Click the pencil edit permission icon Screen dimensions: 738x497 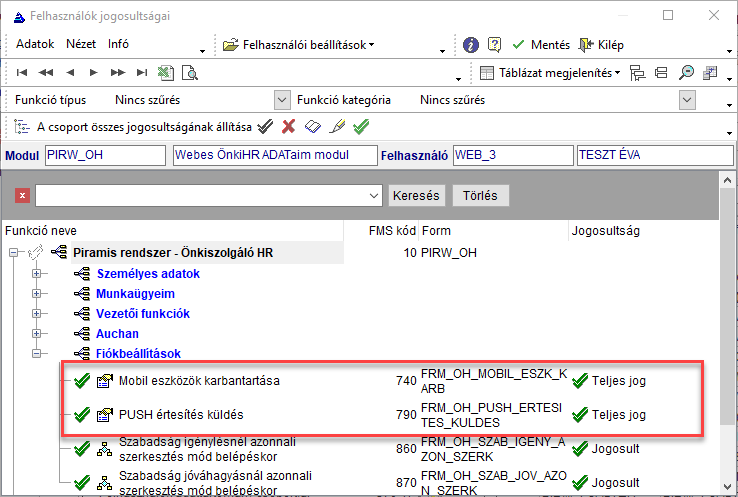click(x=337, y=126)
